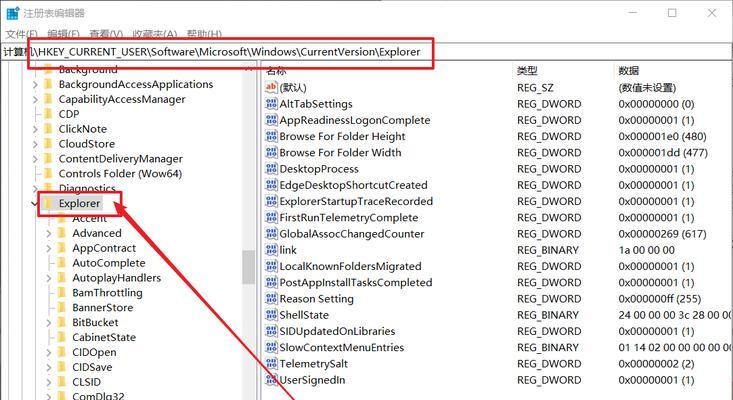733x400 pixels.
Task: Open the 查看(V) menu
Action: click(x=106, y=35)
